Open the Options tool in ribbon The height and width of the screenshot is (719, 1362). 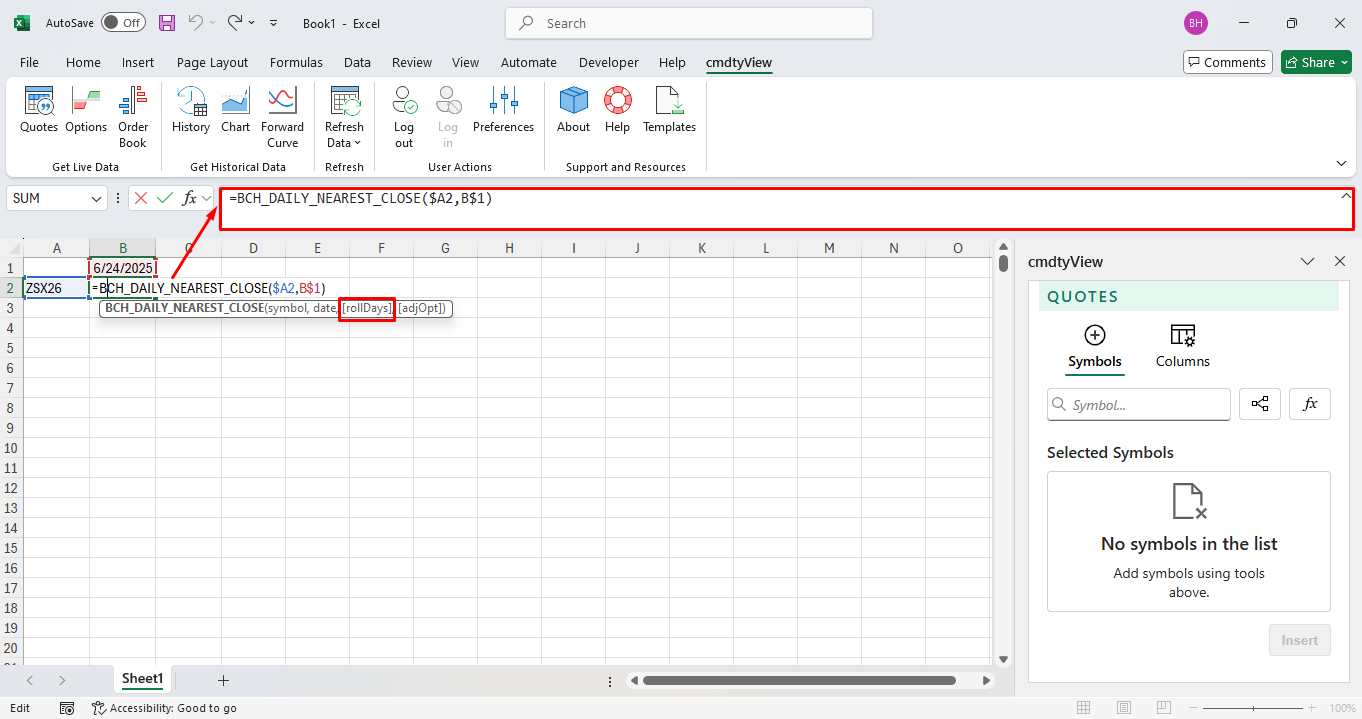(x=86, y=110)
